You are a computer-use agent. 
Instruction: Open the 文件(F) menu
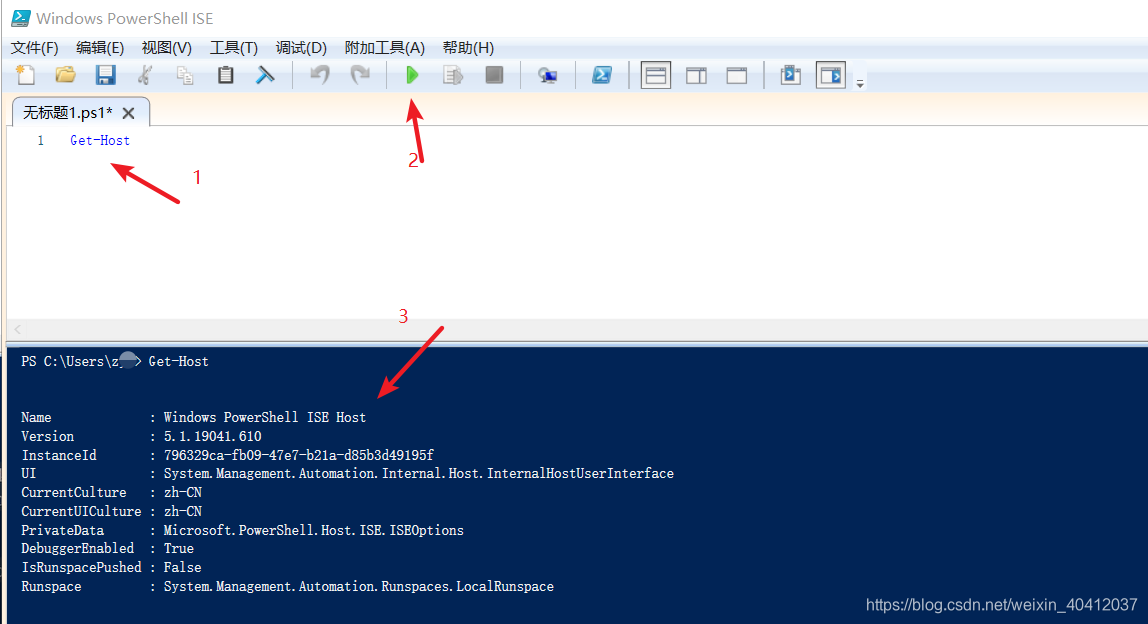[x=34, y=48]
